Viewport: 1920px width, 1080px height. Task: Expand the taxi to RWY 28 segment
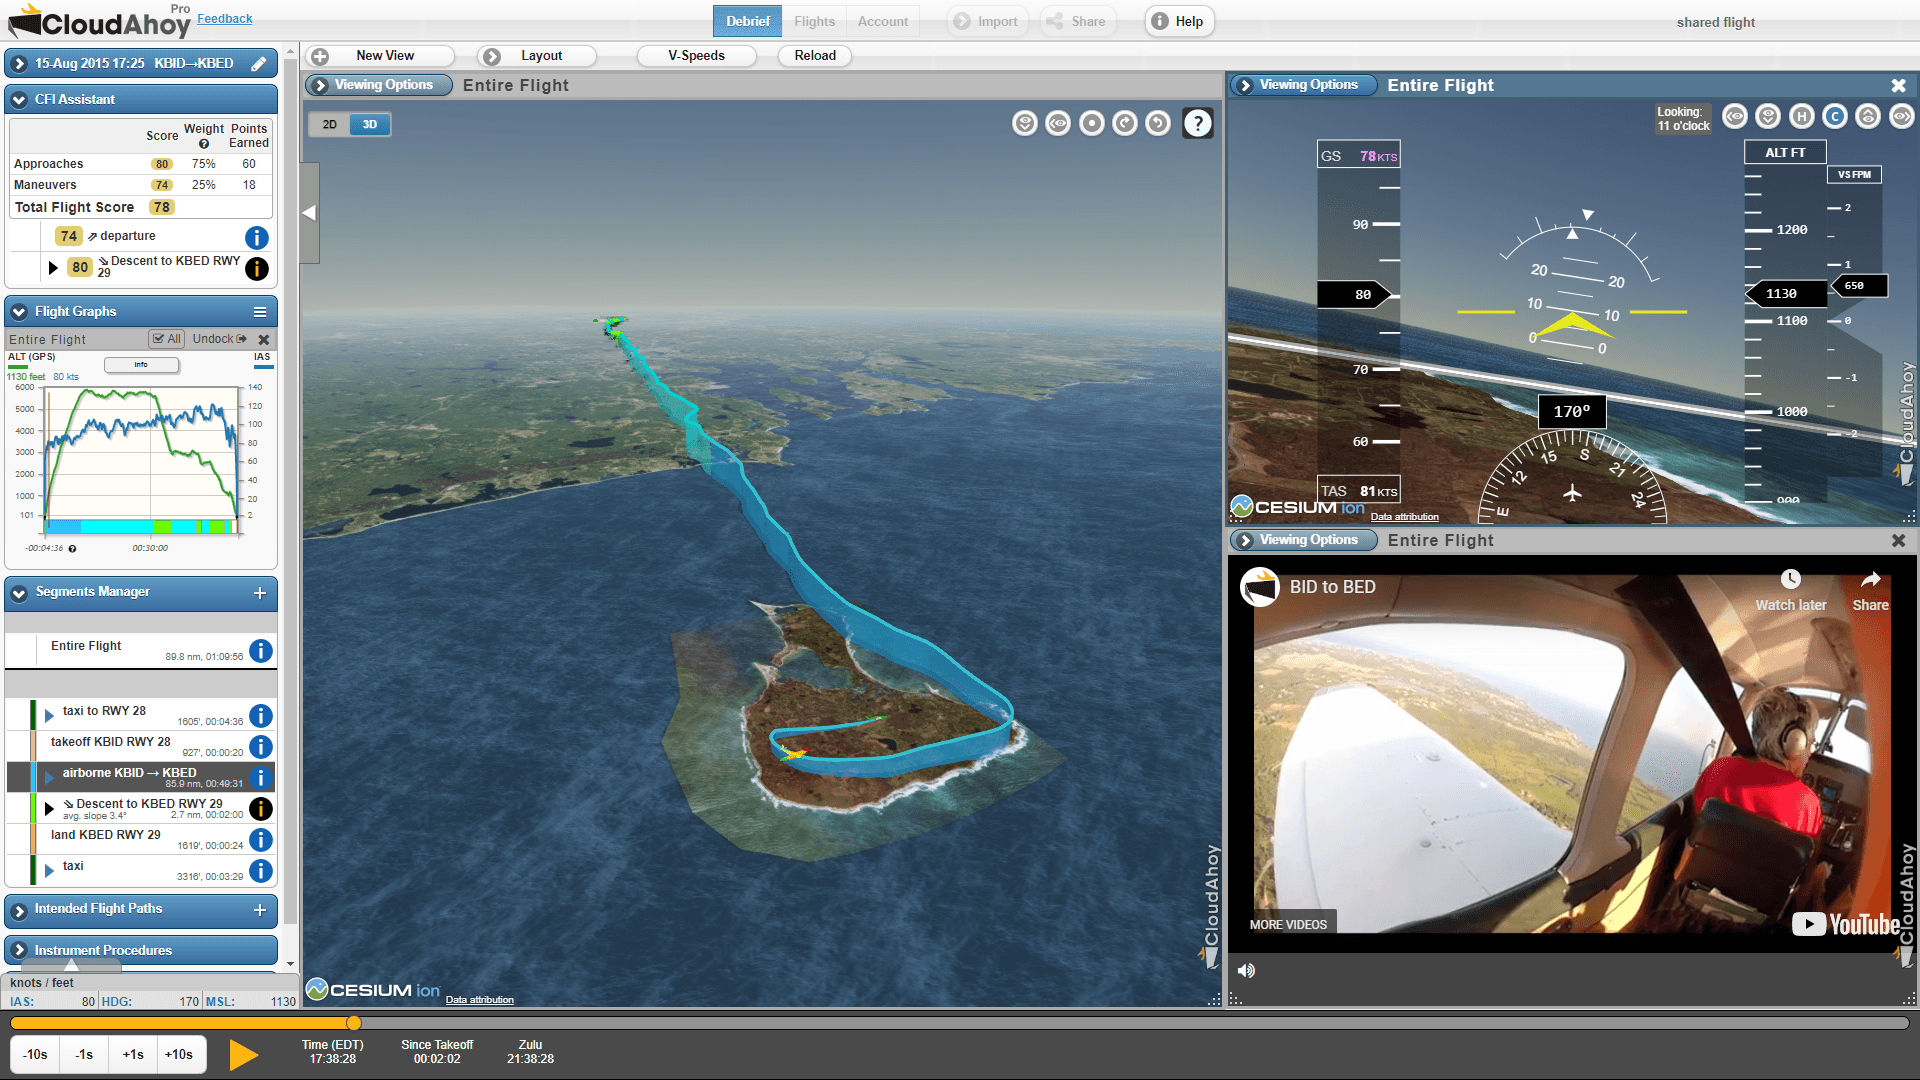point(49,715)
